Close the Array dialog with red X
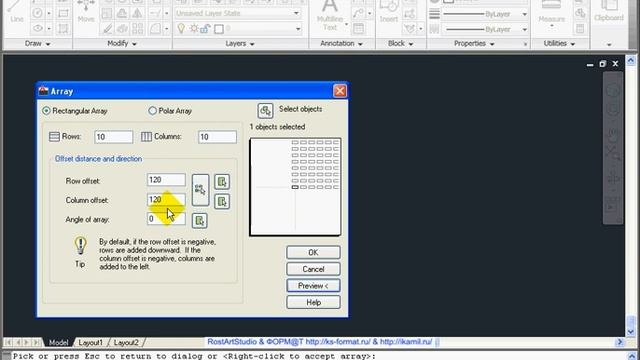This screenshot has width=640, height=360. [x=340, y=91]
